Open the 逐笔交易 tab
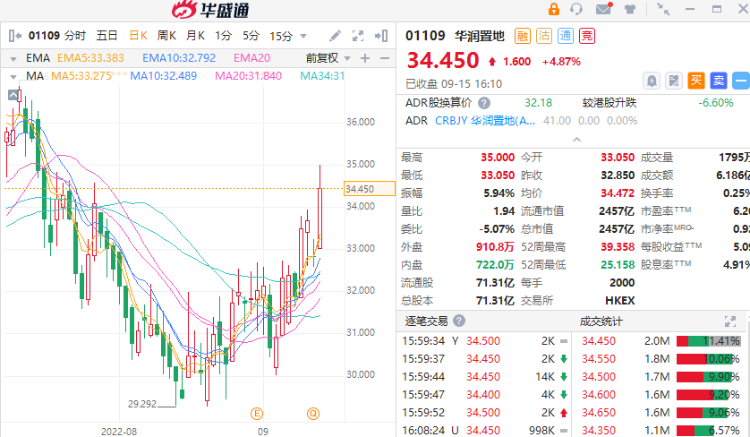This screenshot has height=437, width=750. [x=426, y=321]
